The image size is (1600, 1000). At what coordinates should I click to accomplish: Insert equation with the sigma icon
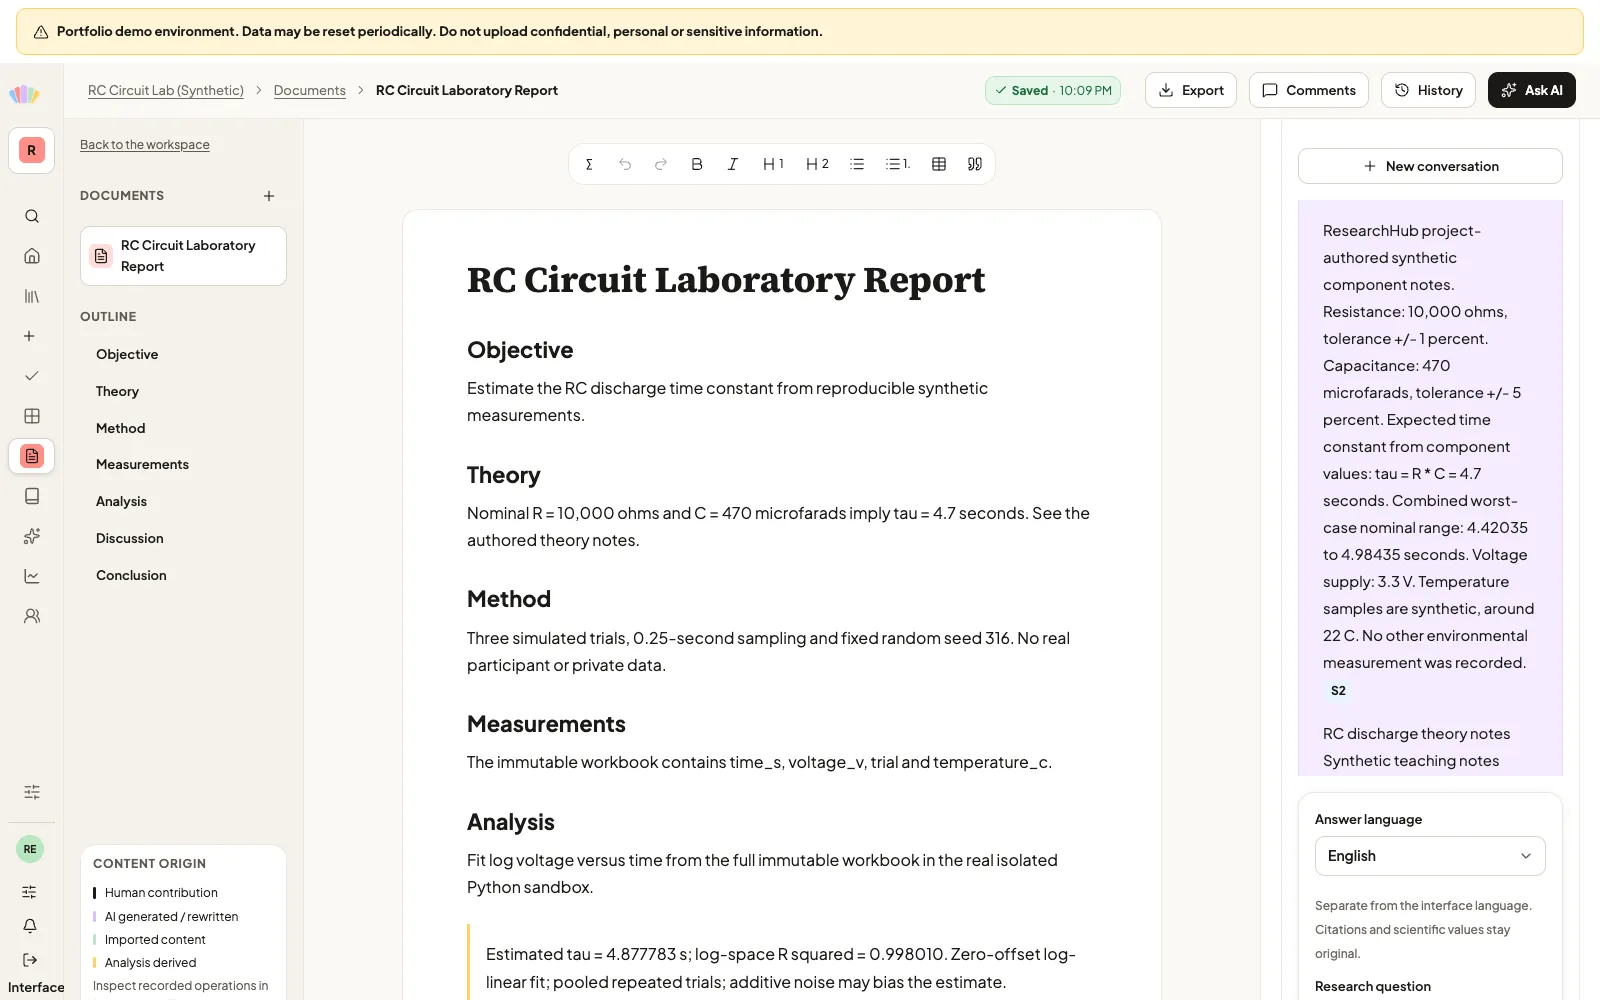coord(589,164)
